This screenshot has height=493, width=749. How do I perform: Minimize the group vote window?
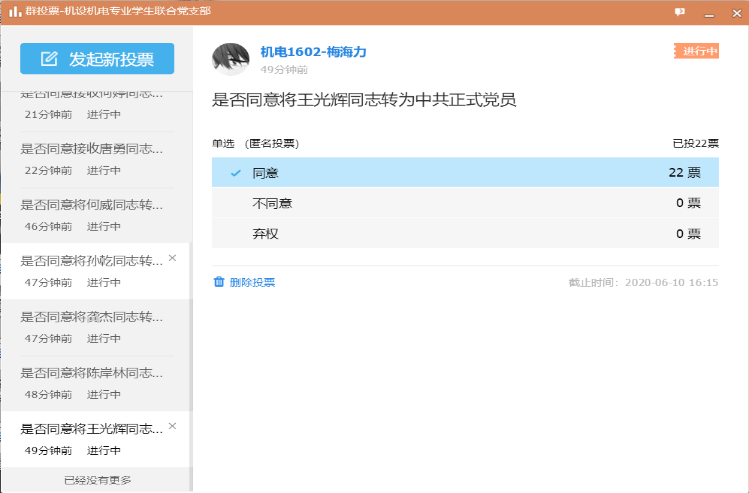pos(708,12)
